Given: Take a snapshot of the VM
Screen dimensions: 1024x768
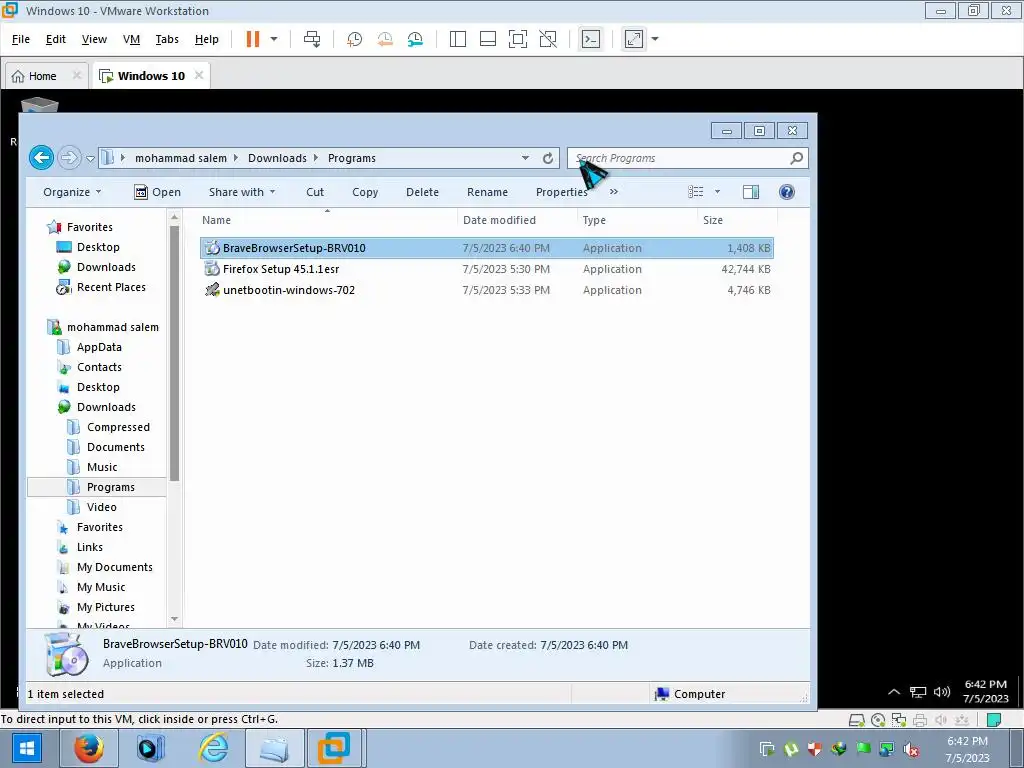Looking at the screenshot, I should pos(355,39).
